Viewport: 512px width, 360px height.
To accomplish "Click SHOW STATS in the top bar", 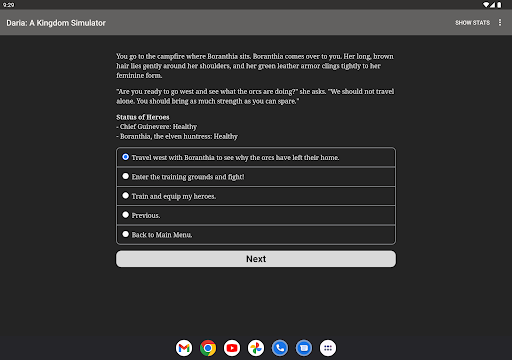I will tap(472, 23).
